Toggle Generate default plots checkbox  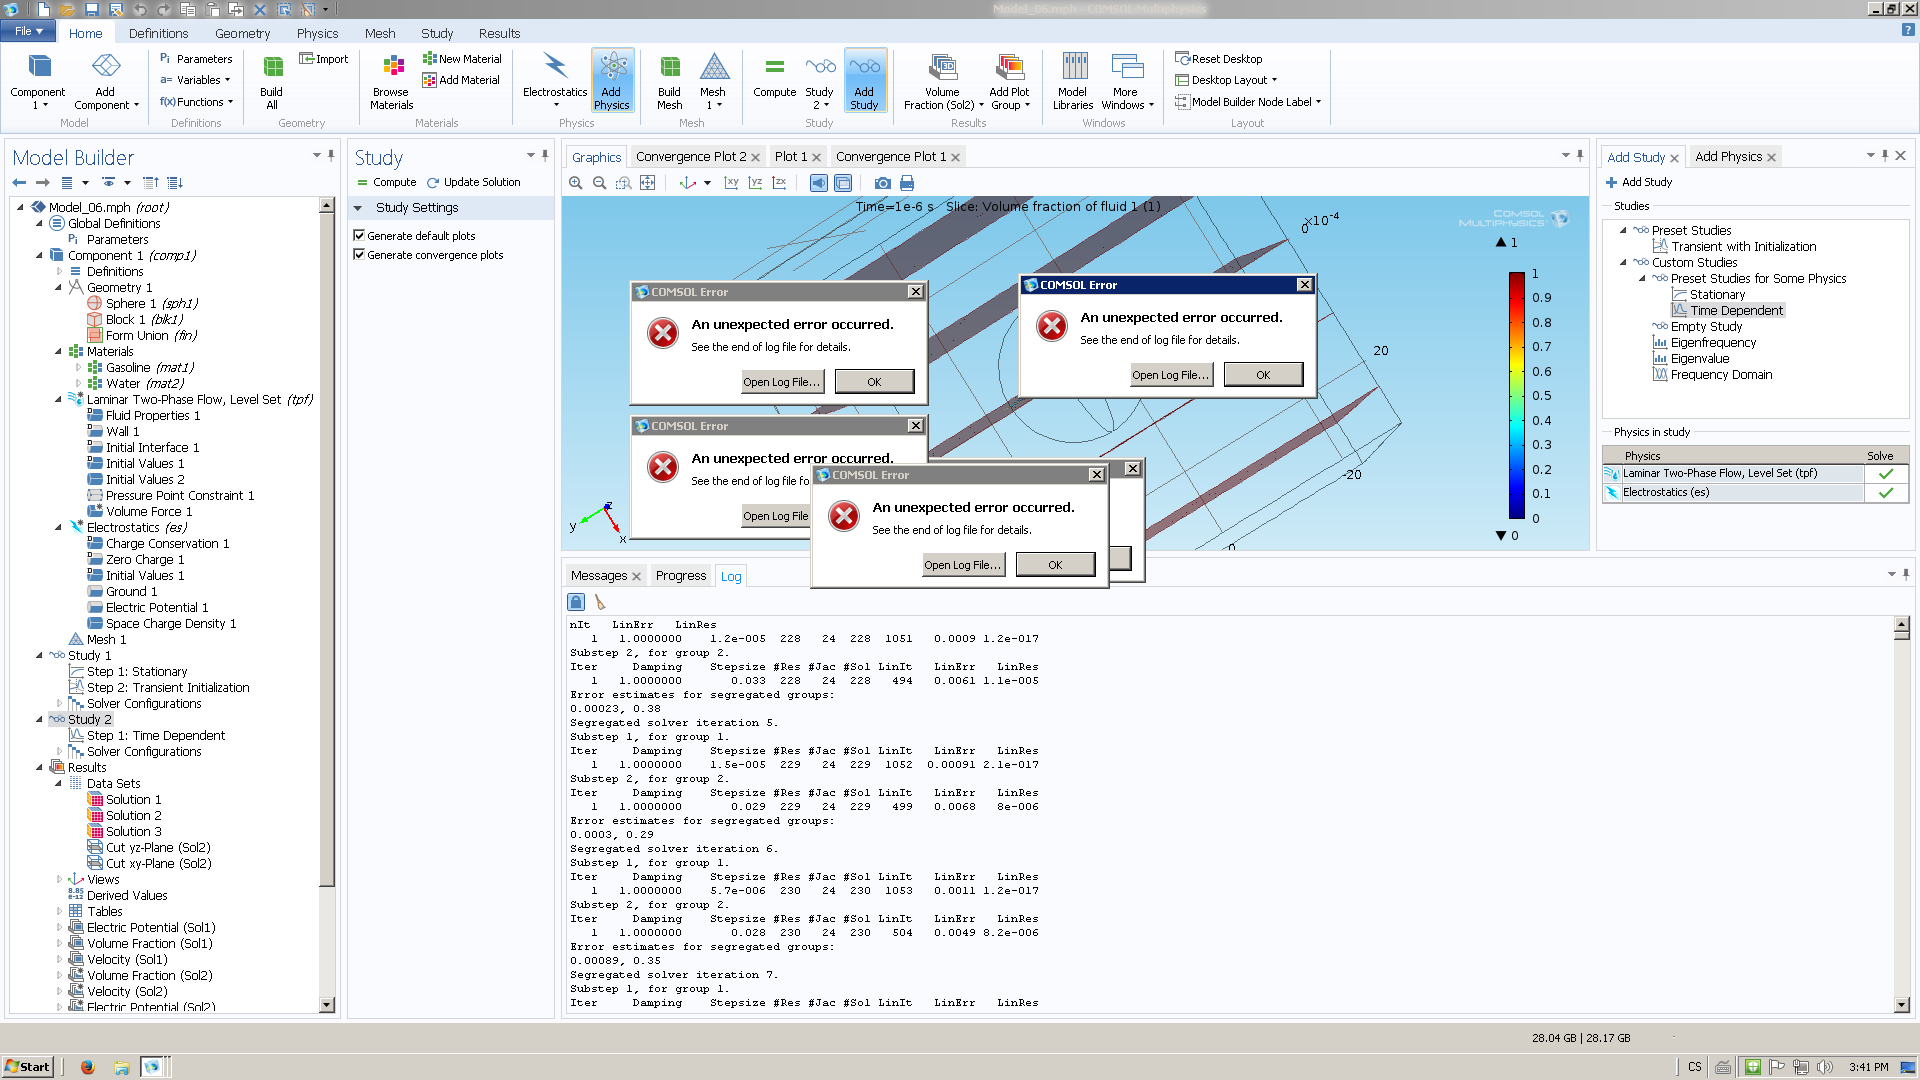(359, 236)
